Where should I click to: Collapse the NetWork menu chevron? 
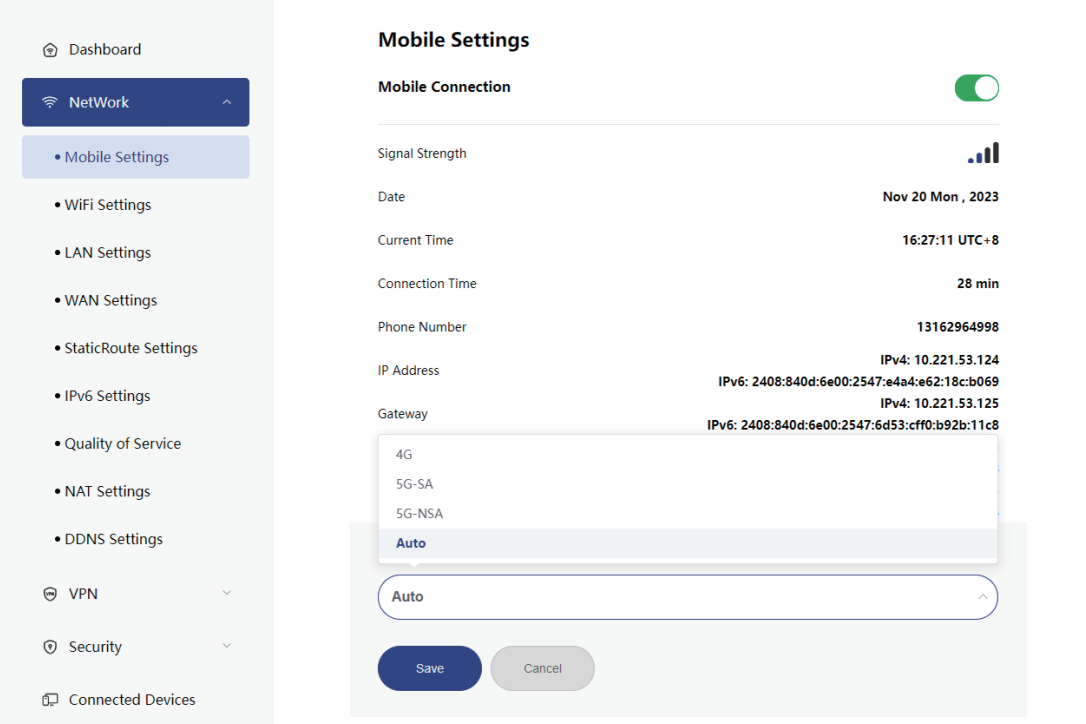(227, 102)
